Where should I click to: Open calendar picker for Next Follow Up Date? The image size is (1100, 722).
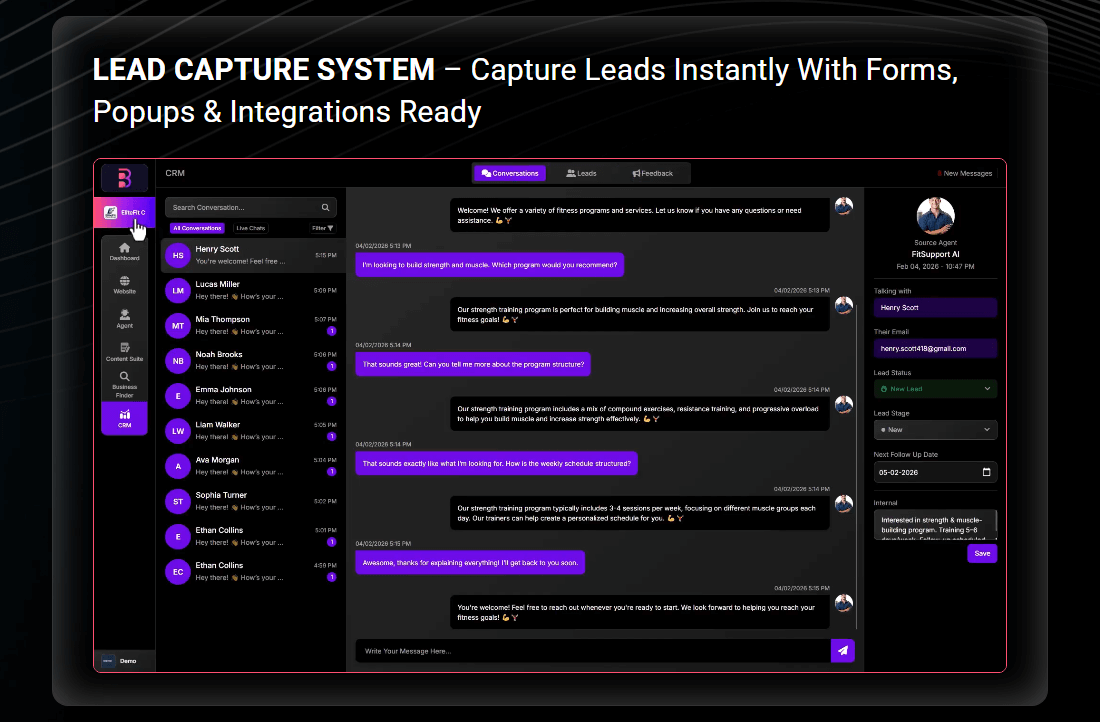986,472
